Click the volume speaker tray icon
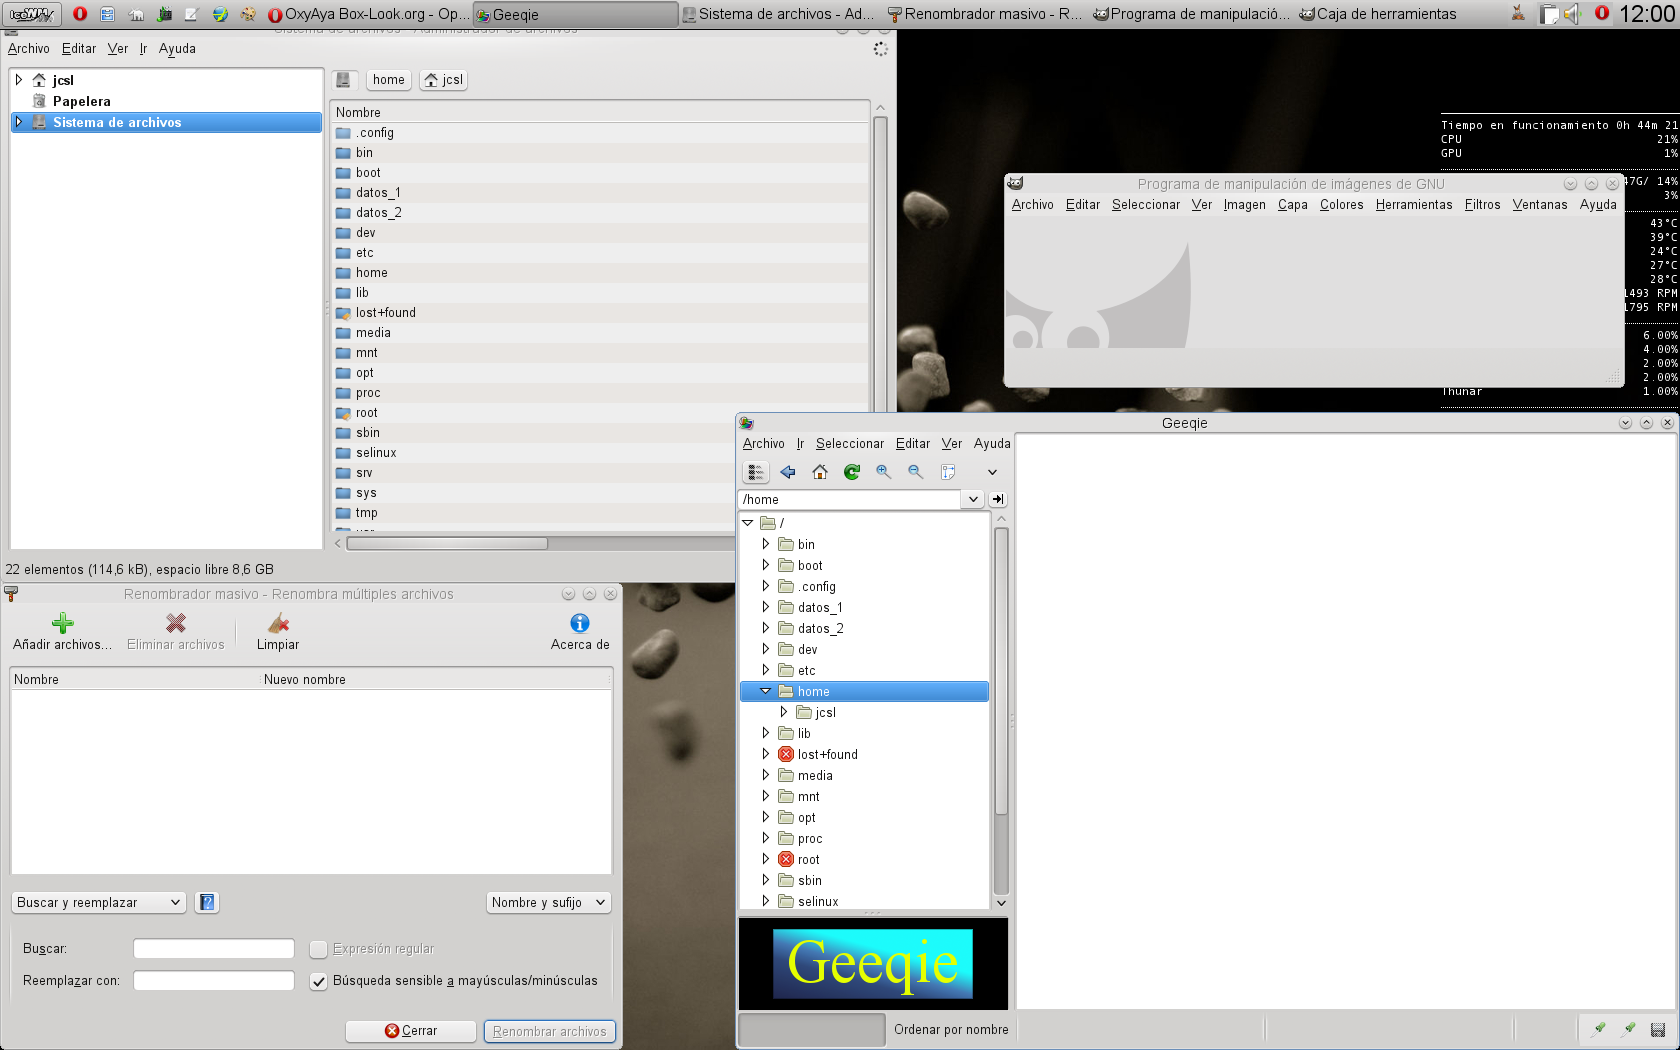The image size is (1680, 1050). click(x=1573, y=14)
